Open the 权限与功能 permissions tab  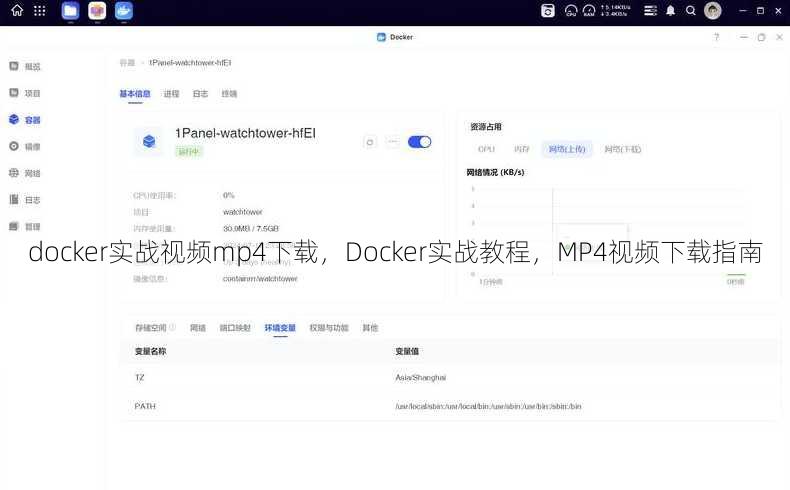(329, 328)
